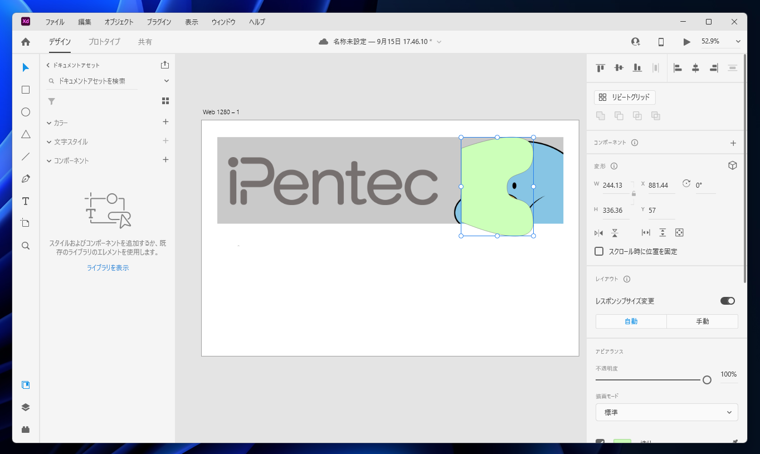This screenshot has width=760, height=454.
Task: Open the オブジェクト menu
Action: 119,22
